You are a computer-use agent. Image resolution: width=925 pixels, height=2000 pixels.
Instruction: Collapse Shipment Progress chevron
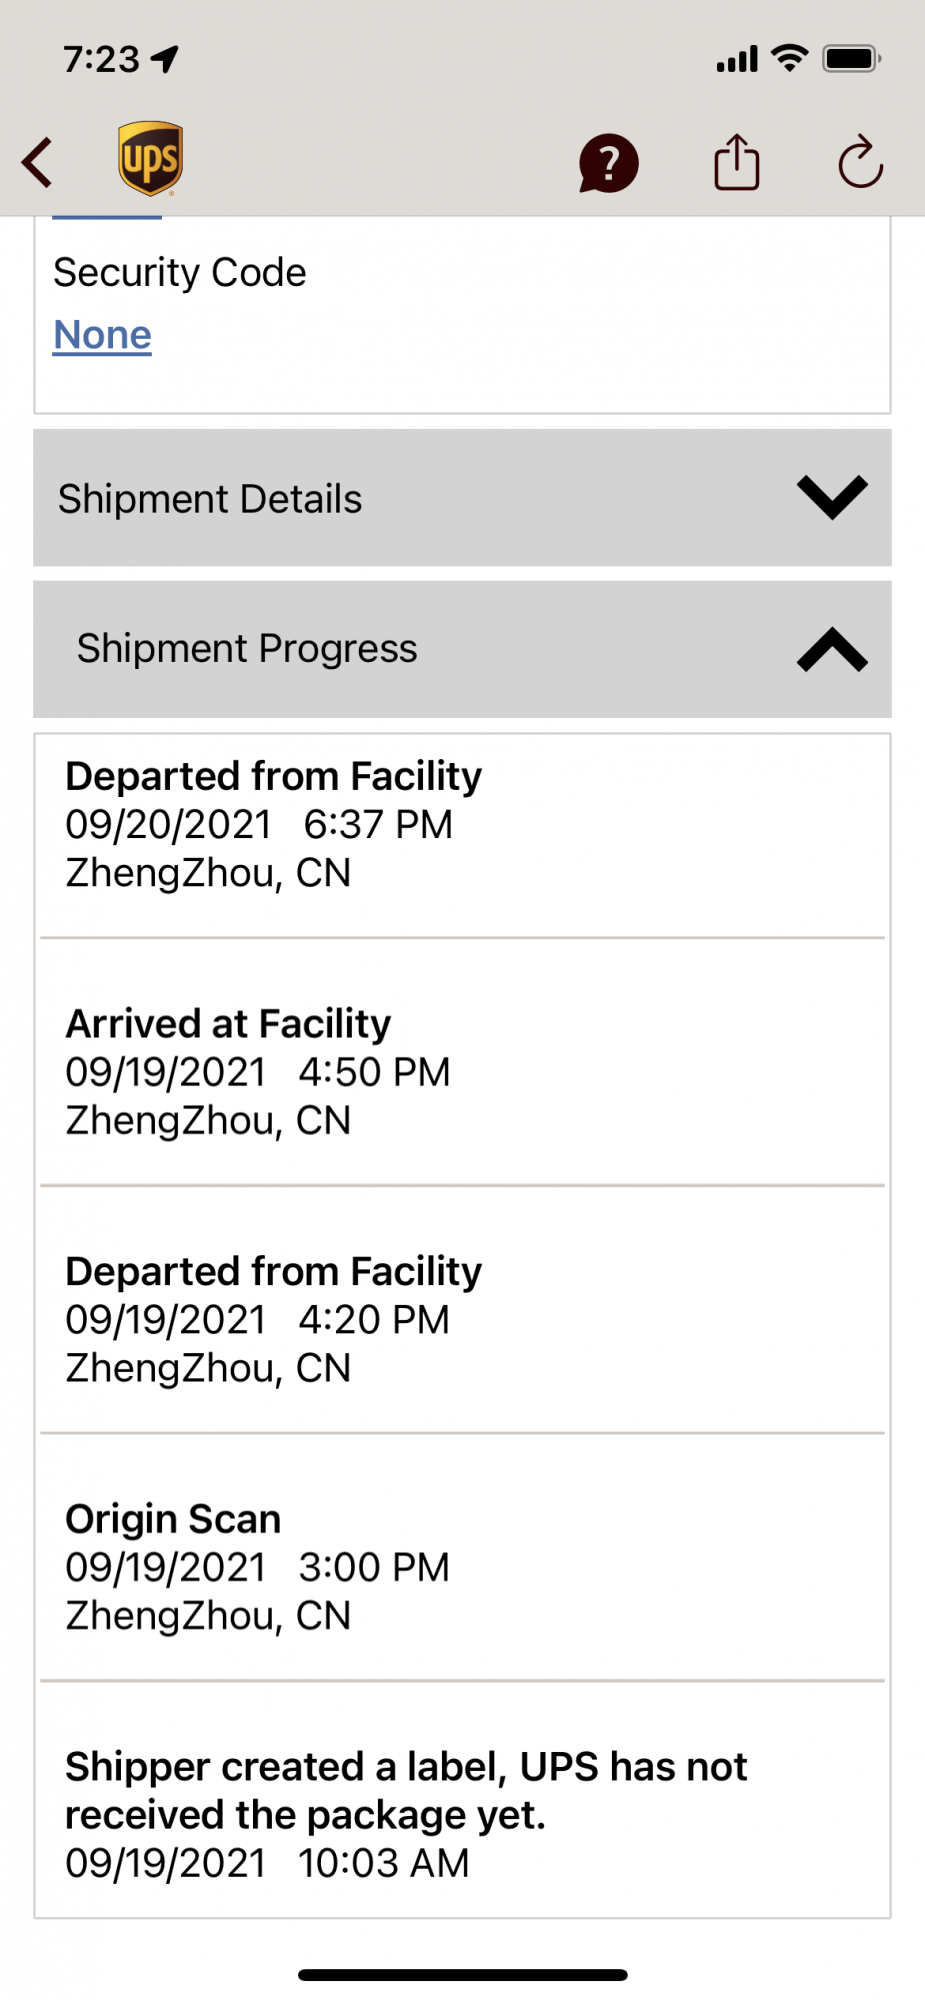(x=831, y=649)
